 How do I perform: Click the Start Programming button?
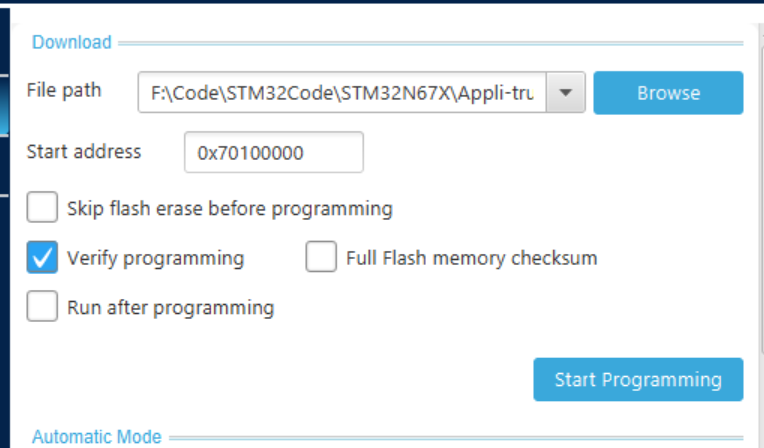[x=638, y=379]
